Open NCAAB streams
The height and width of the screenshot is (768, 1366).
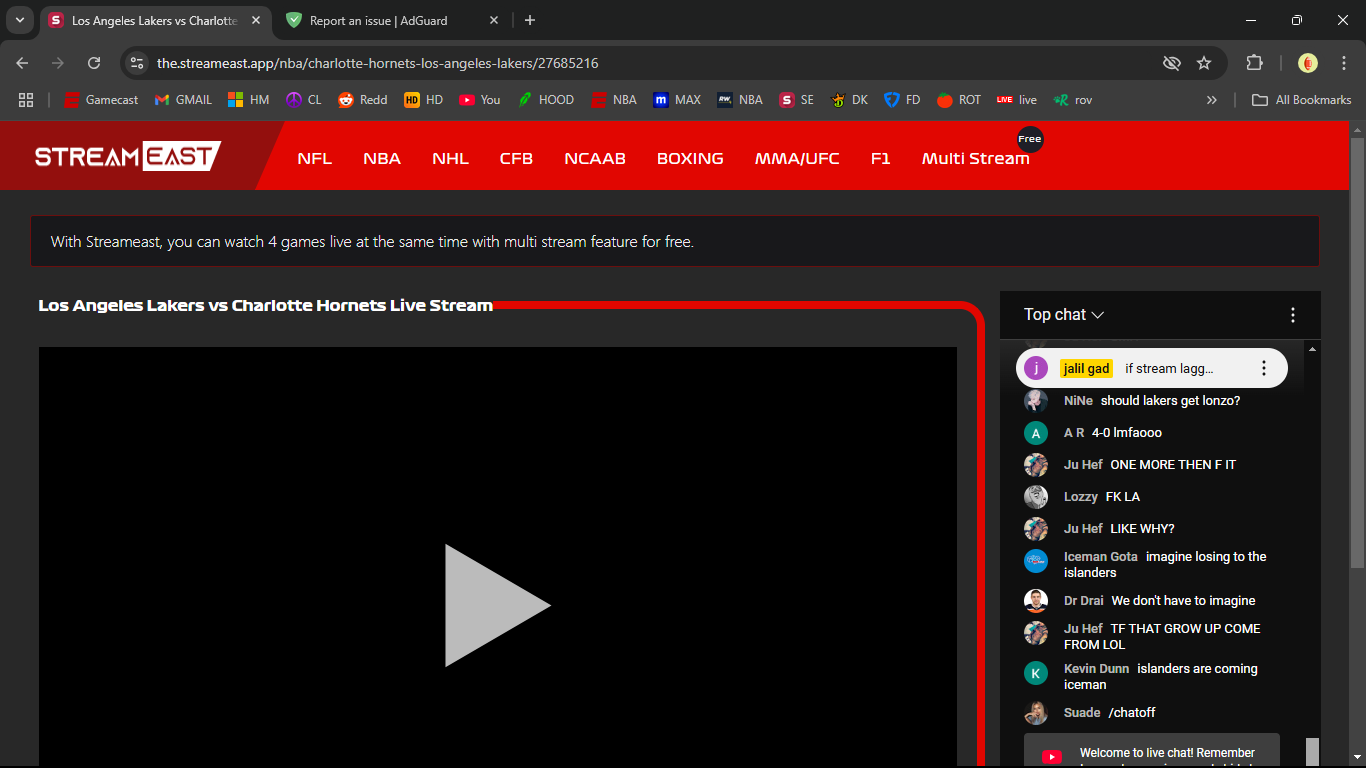coord(595,158)
